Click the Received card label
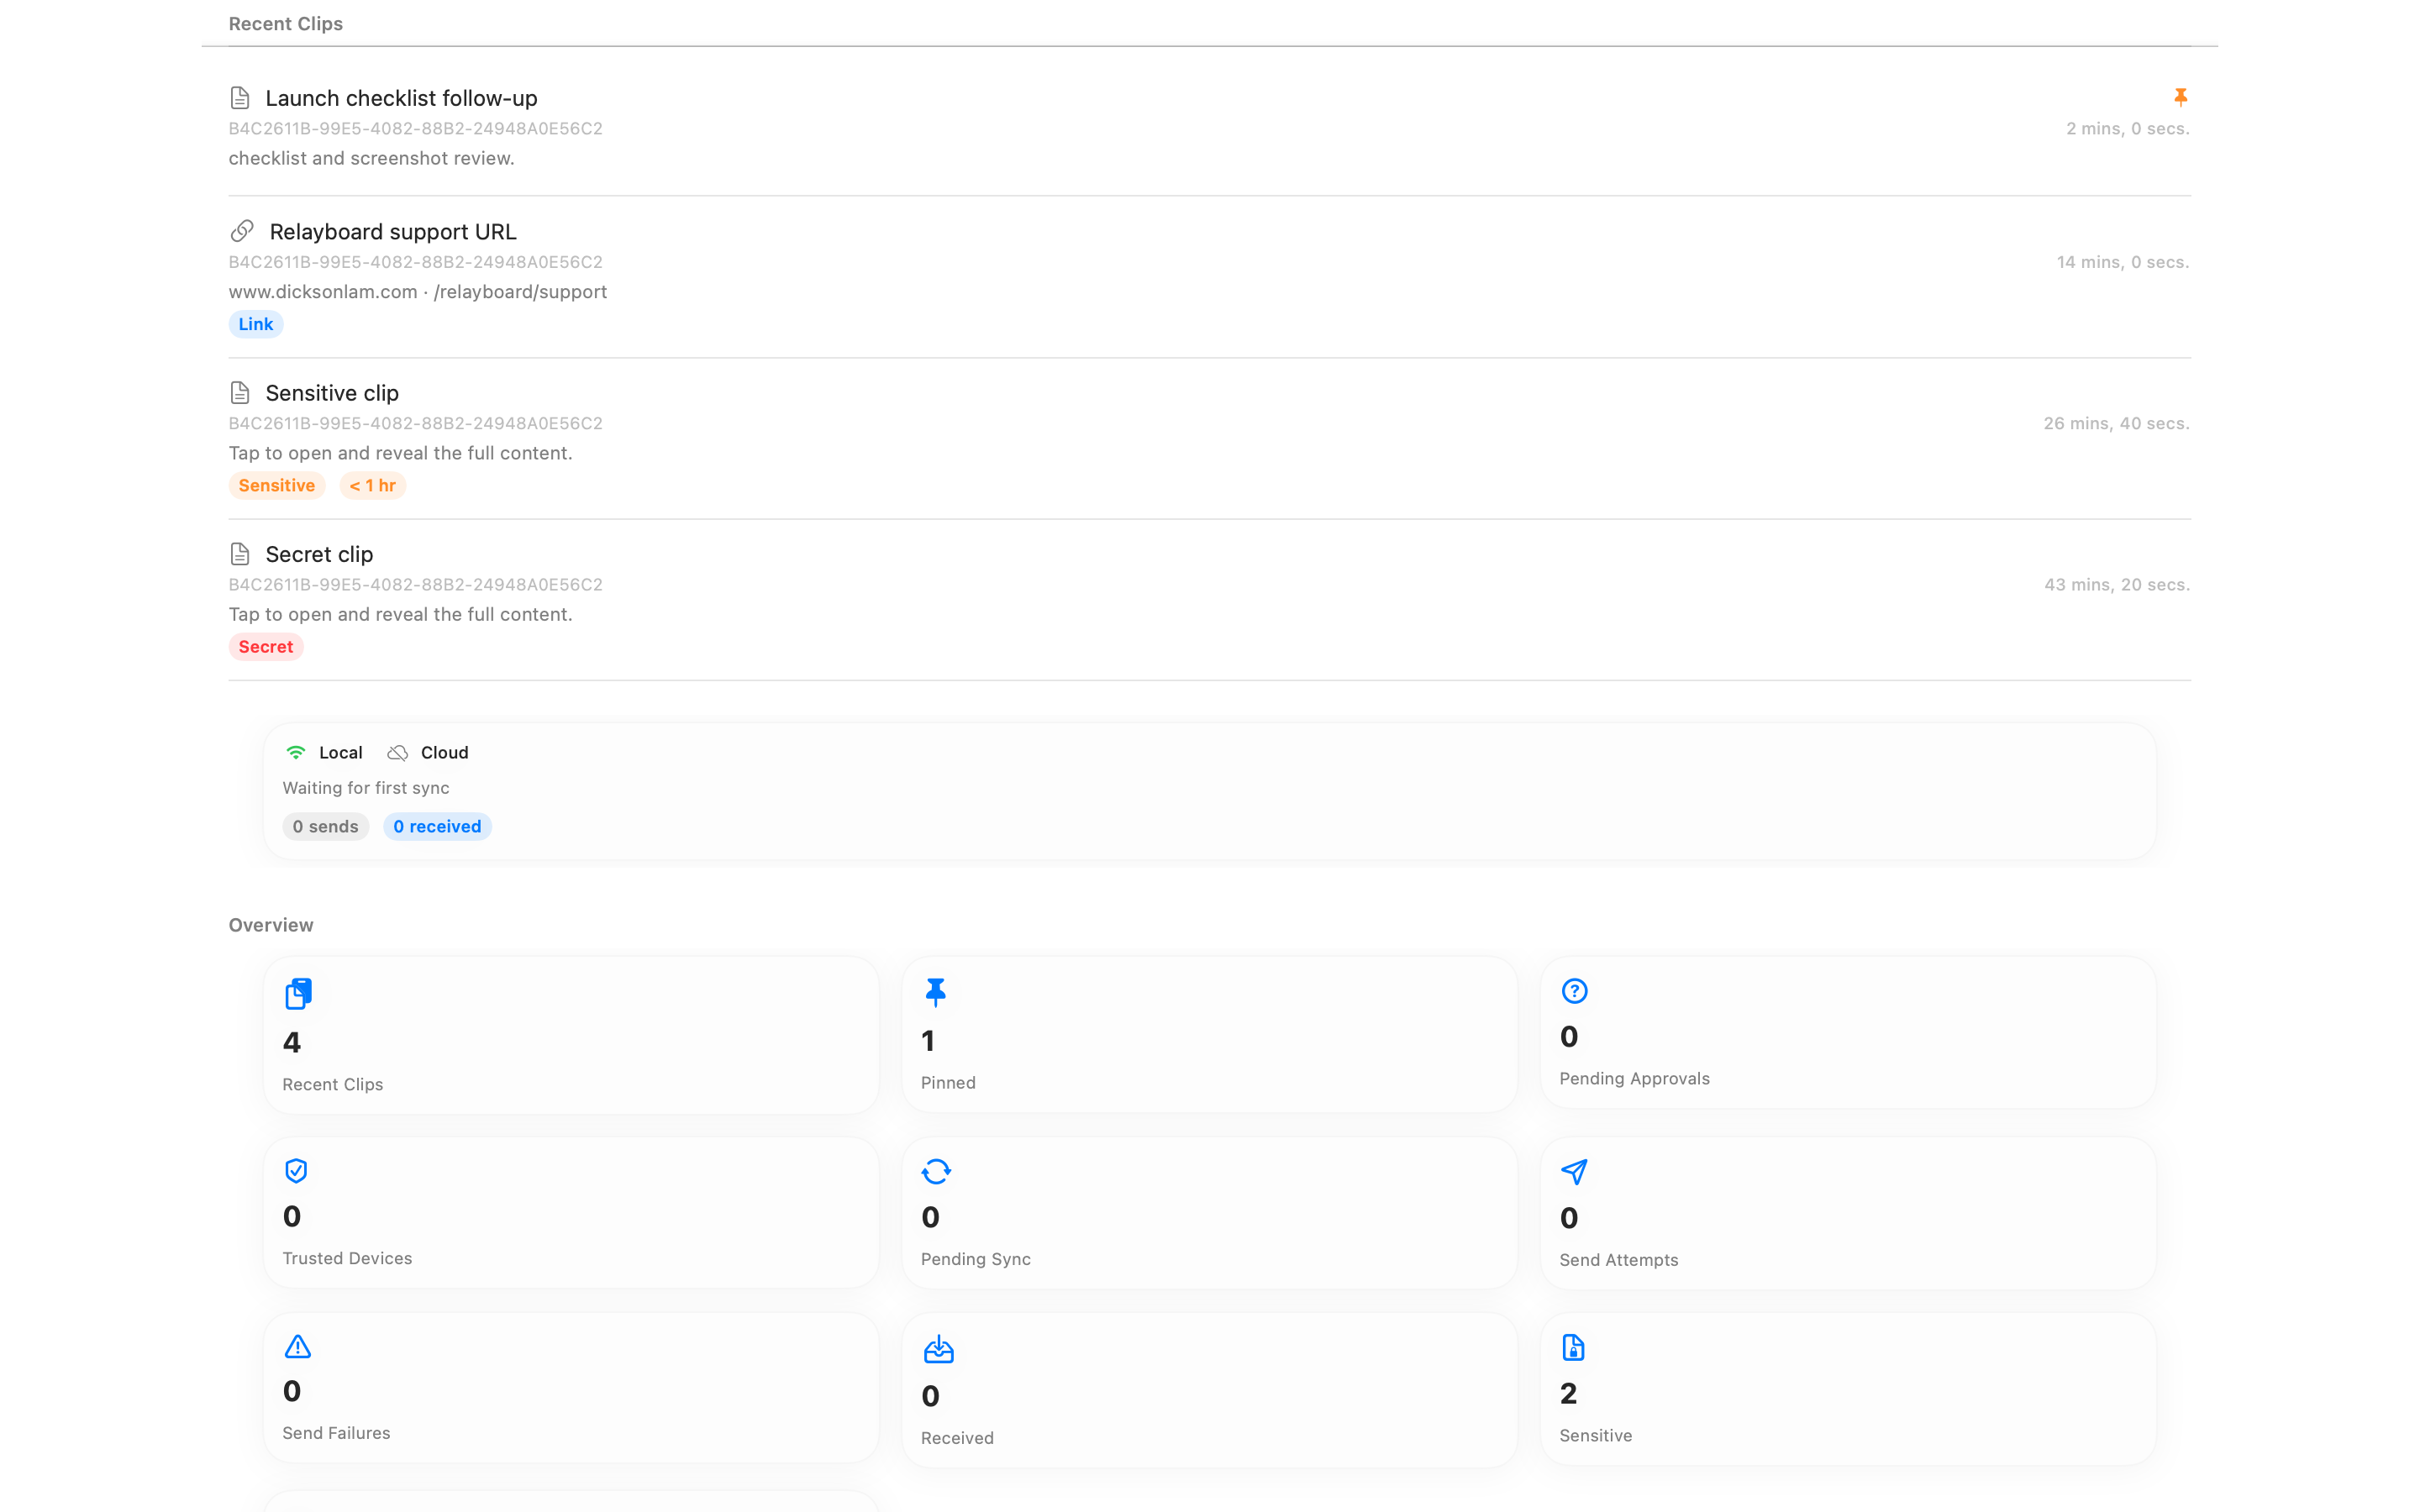The image size is (2420, 1512). [957, 1438]
